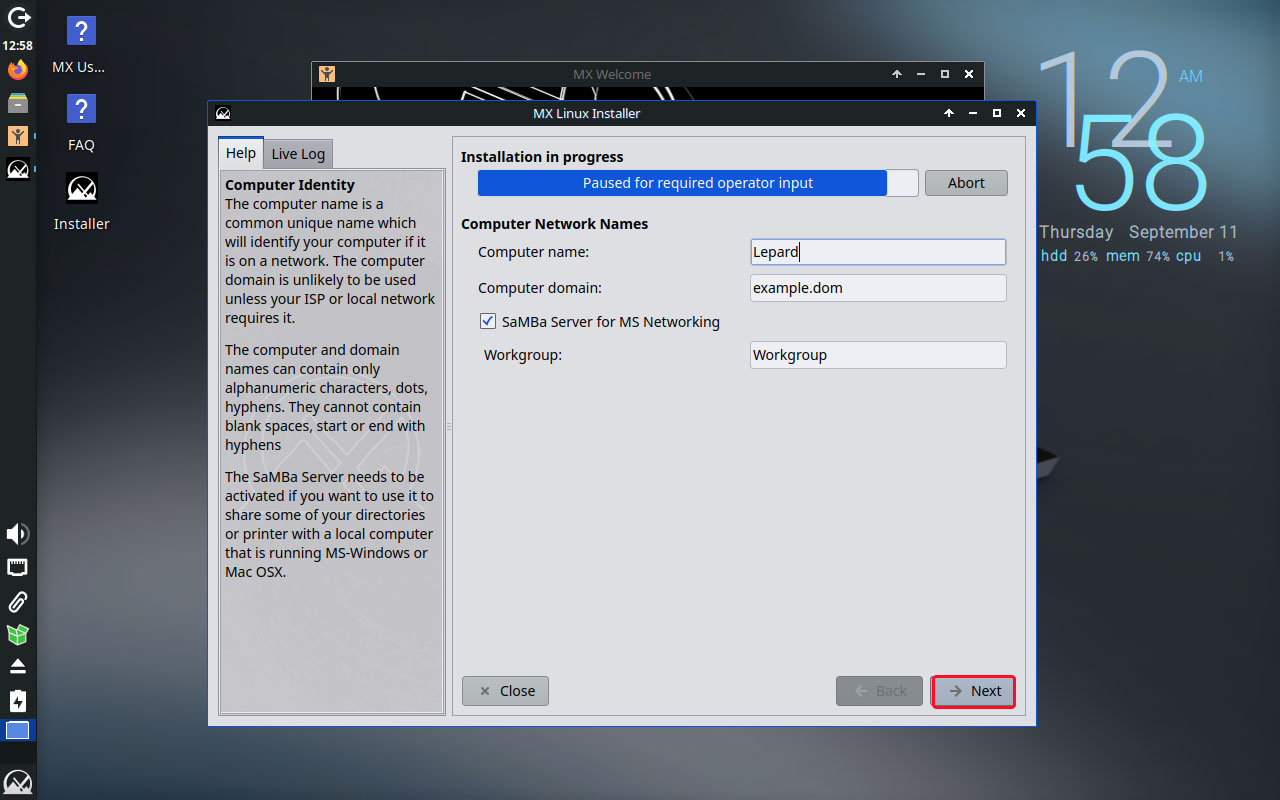Switch to the Help tab

[x=240, y=153]
